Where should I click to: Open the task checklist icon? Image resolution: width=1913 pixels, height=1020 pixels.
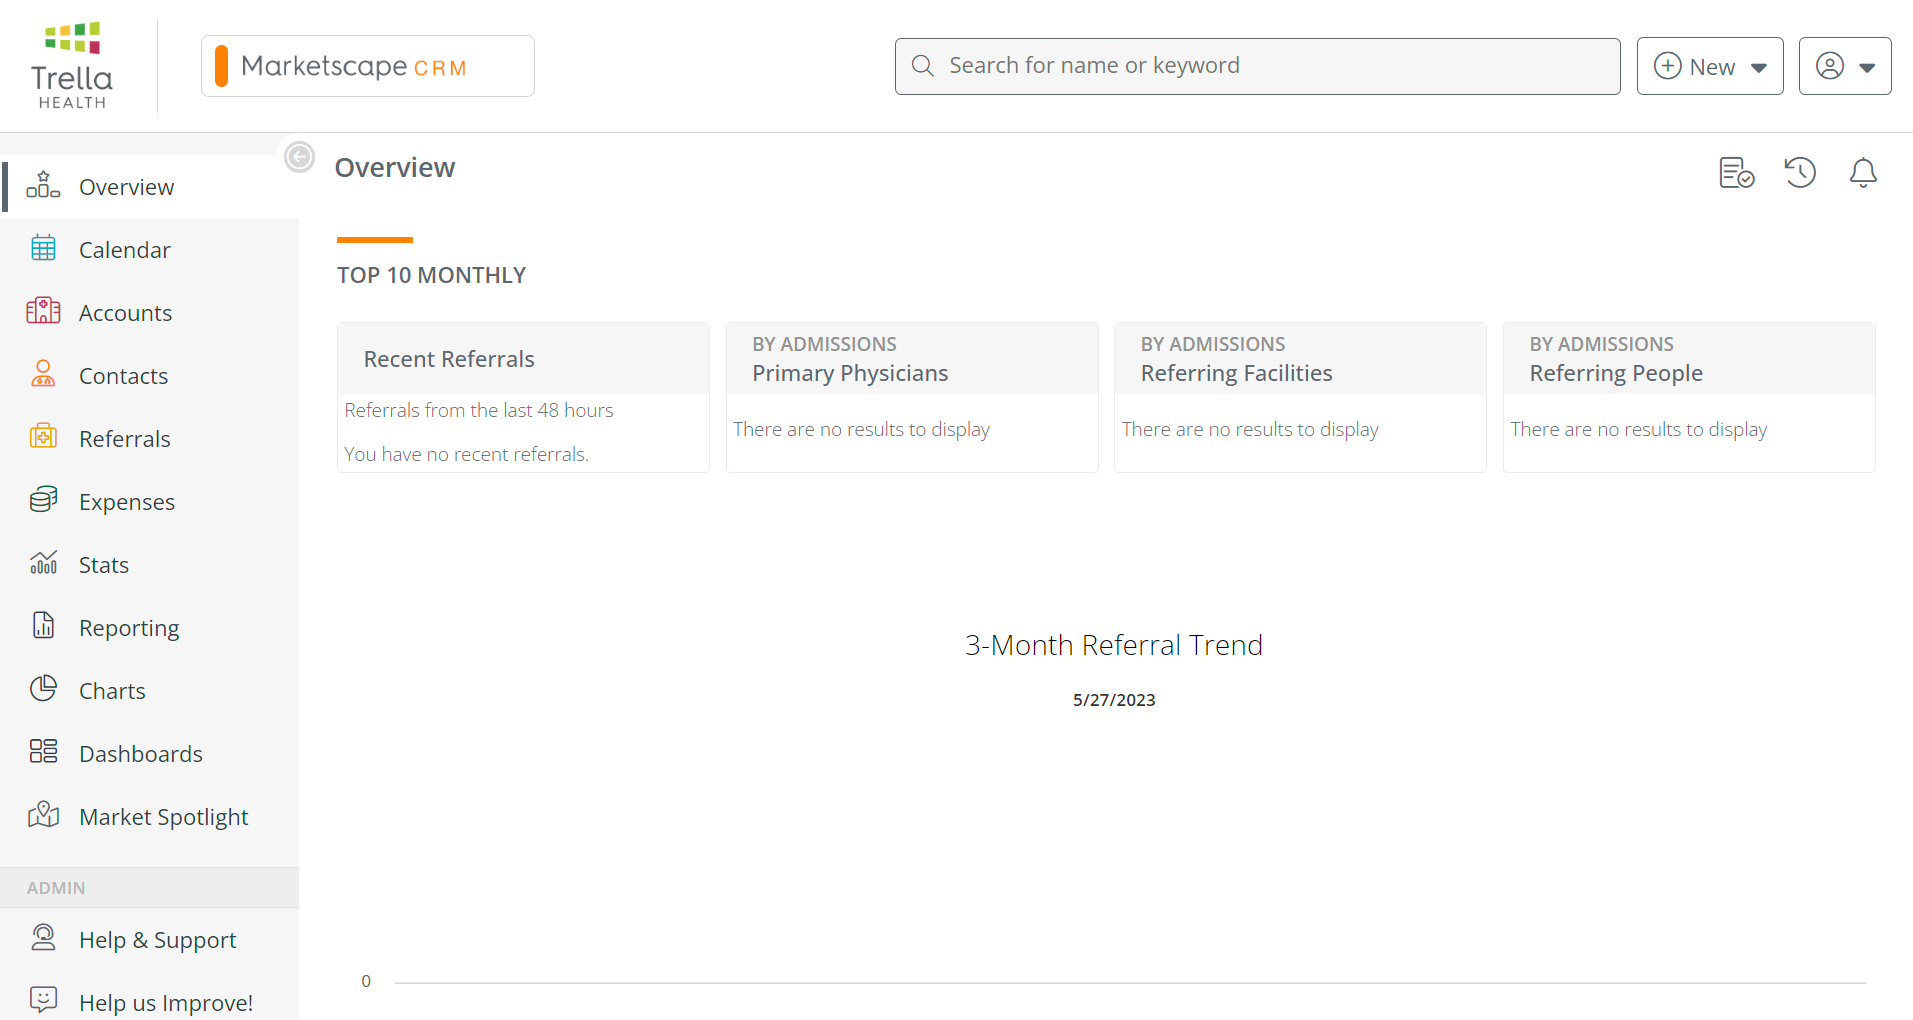1736,173
